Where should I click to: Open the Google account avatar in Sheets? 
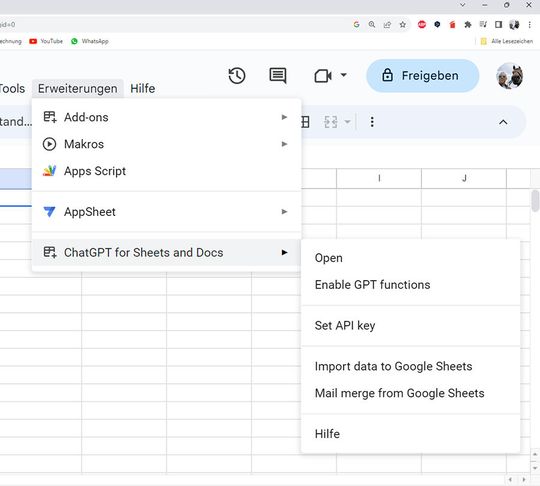pos(510,76)
